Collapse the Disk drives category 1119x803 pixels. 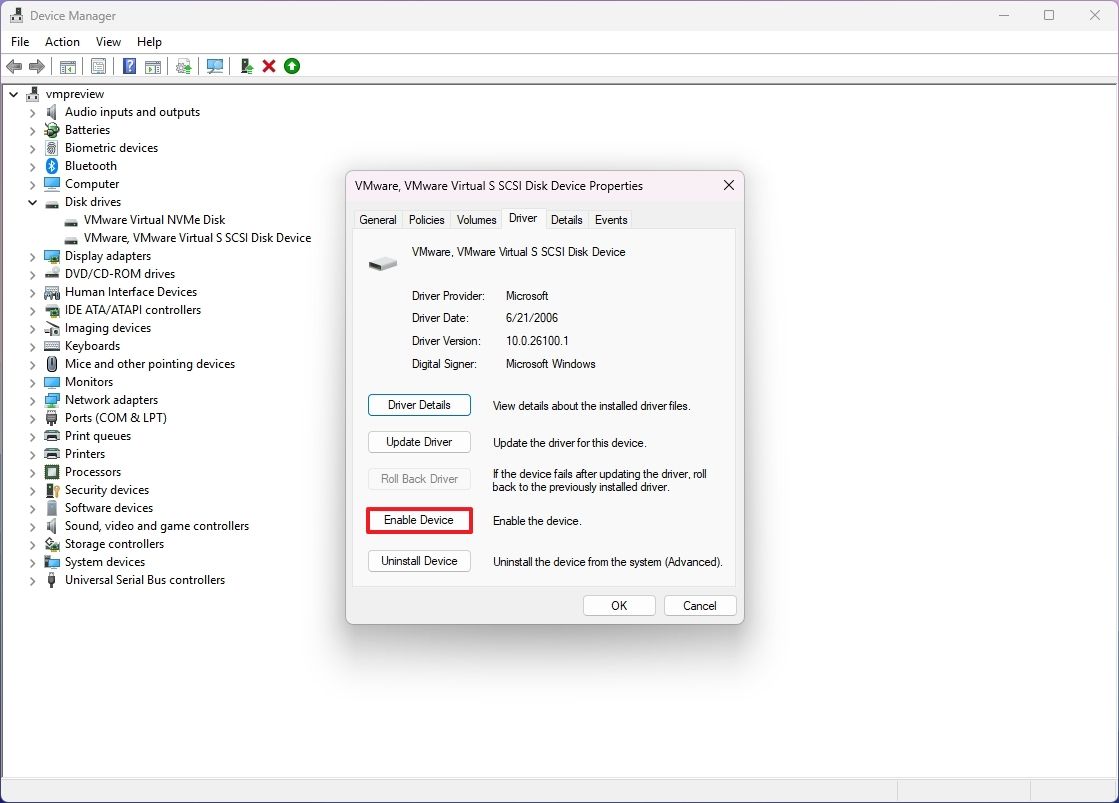pos(31,201)
